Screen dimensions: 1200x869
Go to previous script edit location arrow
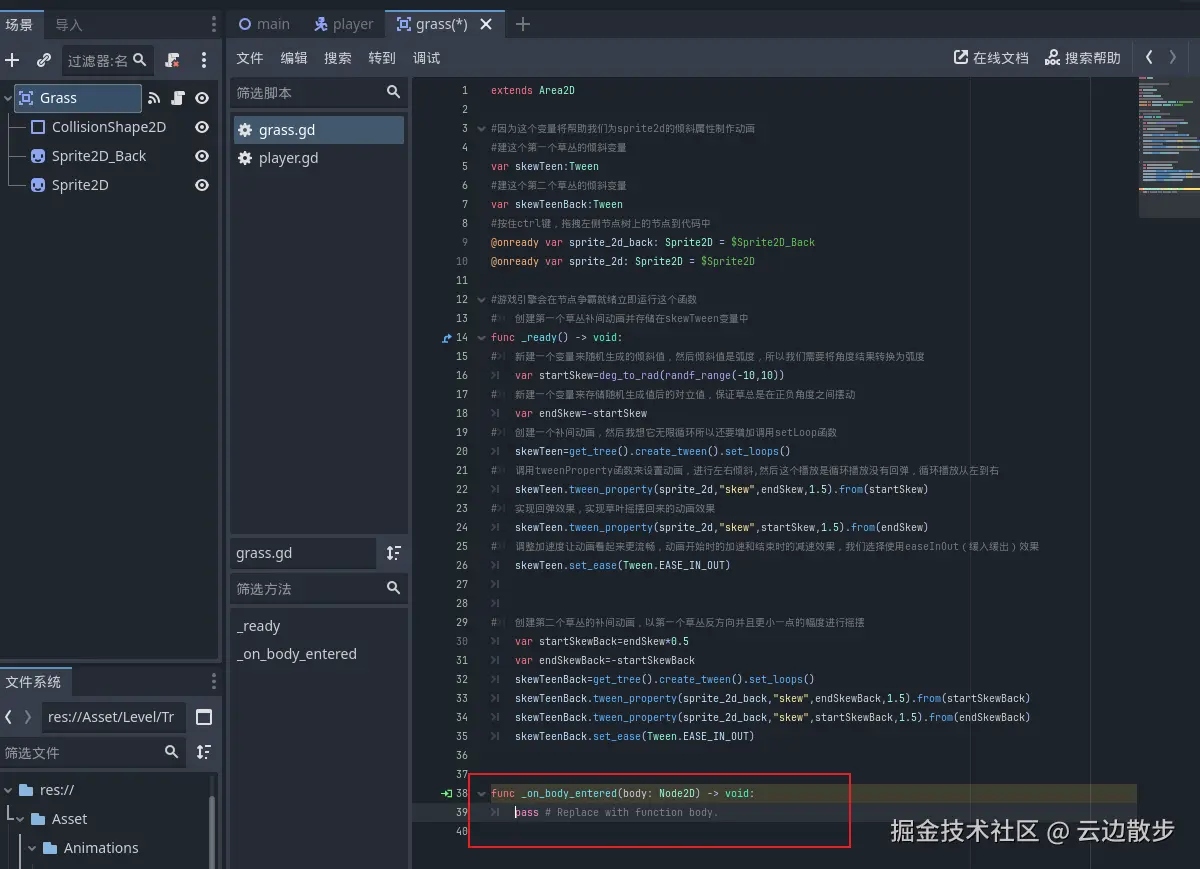[1149, 57]
